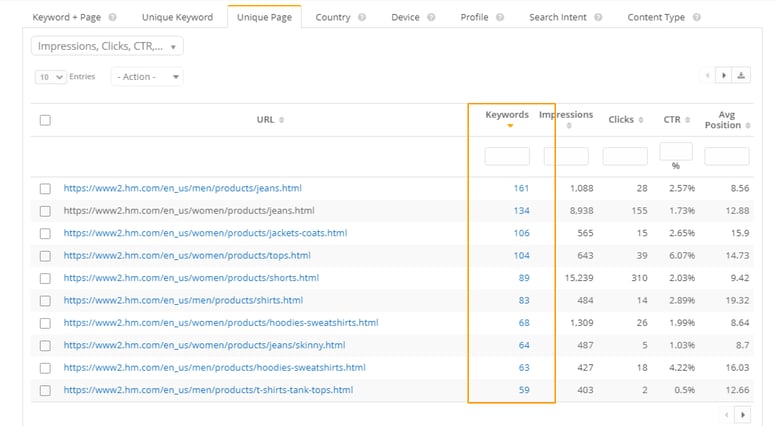Check men hoodies-sweatshirts.html row checkbox
The height and width of the screenshot is (426, 777).
click(x=45, y=368)
